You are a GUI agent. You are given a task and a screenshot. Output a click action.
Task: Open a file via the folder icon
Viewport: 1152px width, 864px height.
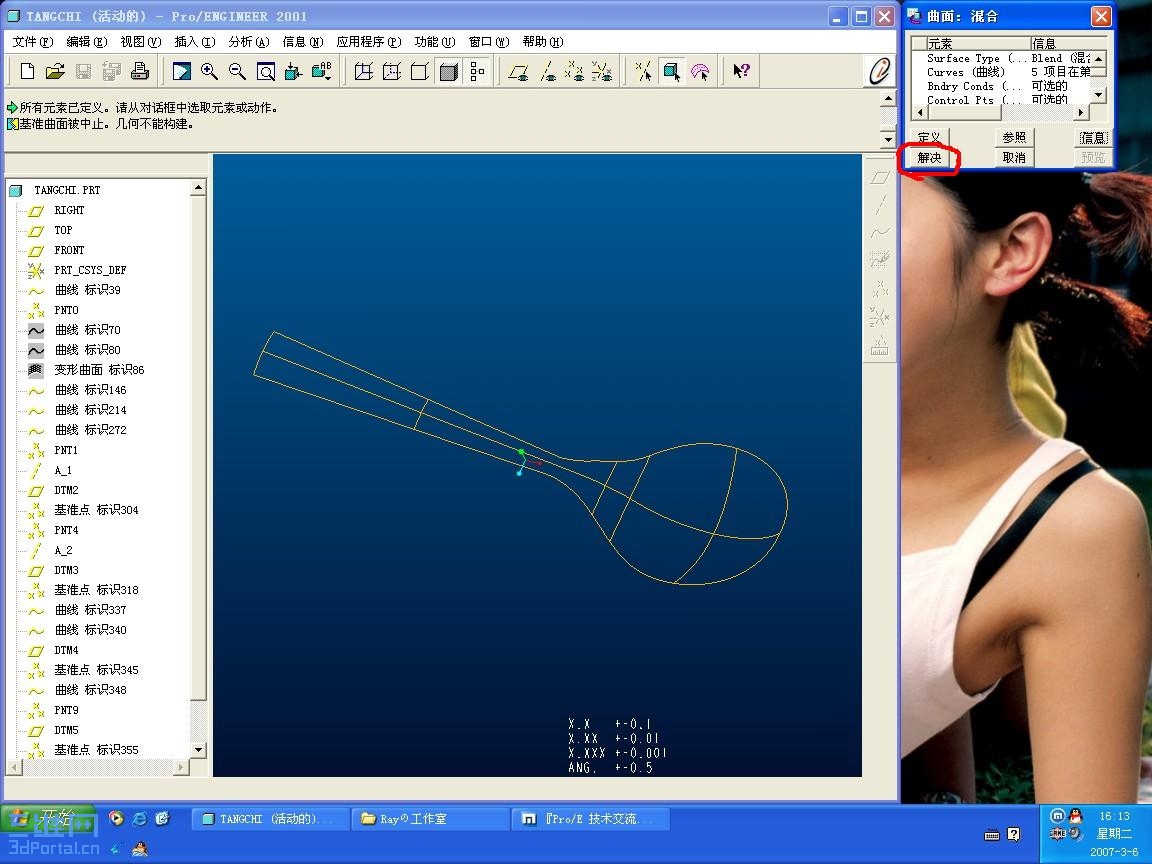55,71
